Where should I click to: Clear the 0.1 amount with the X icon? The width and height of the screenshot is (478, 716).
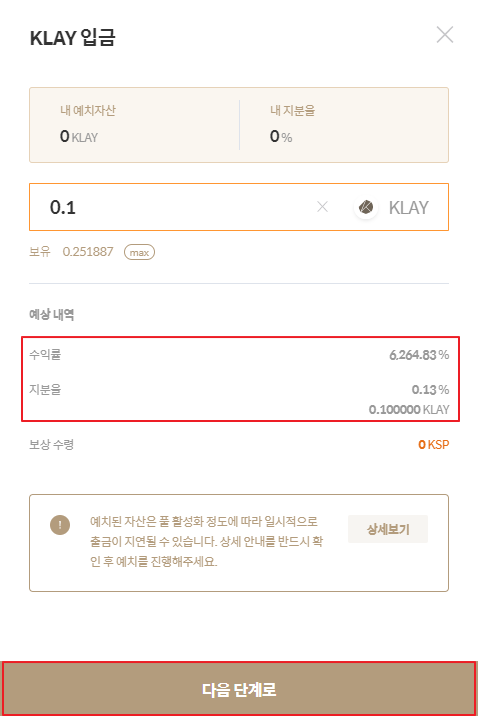322,207
